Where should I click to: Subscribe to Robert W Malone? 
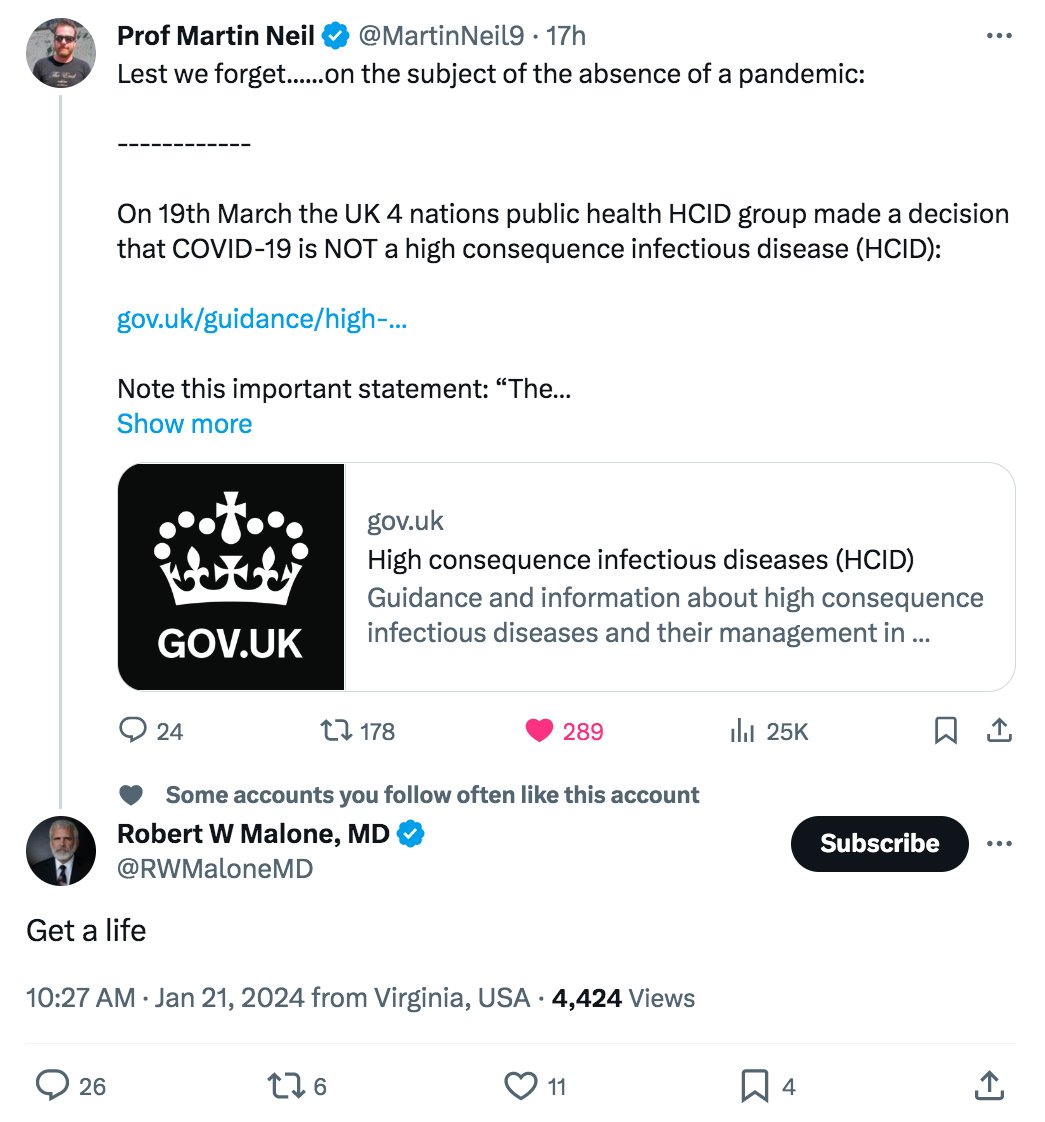(879, 844)
